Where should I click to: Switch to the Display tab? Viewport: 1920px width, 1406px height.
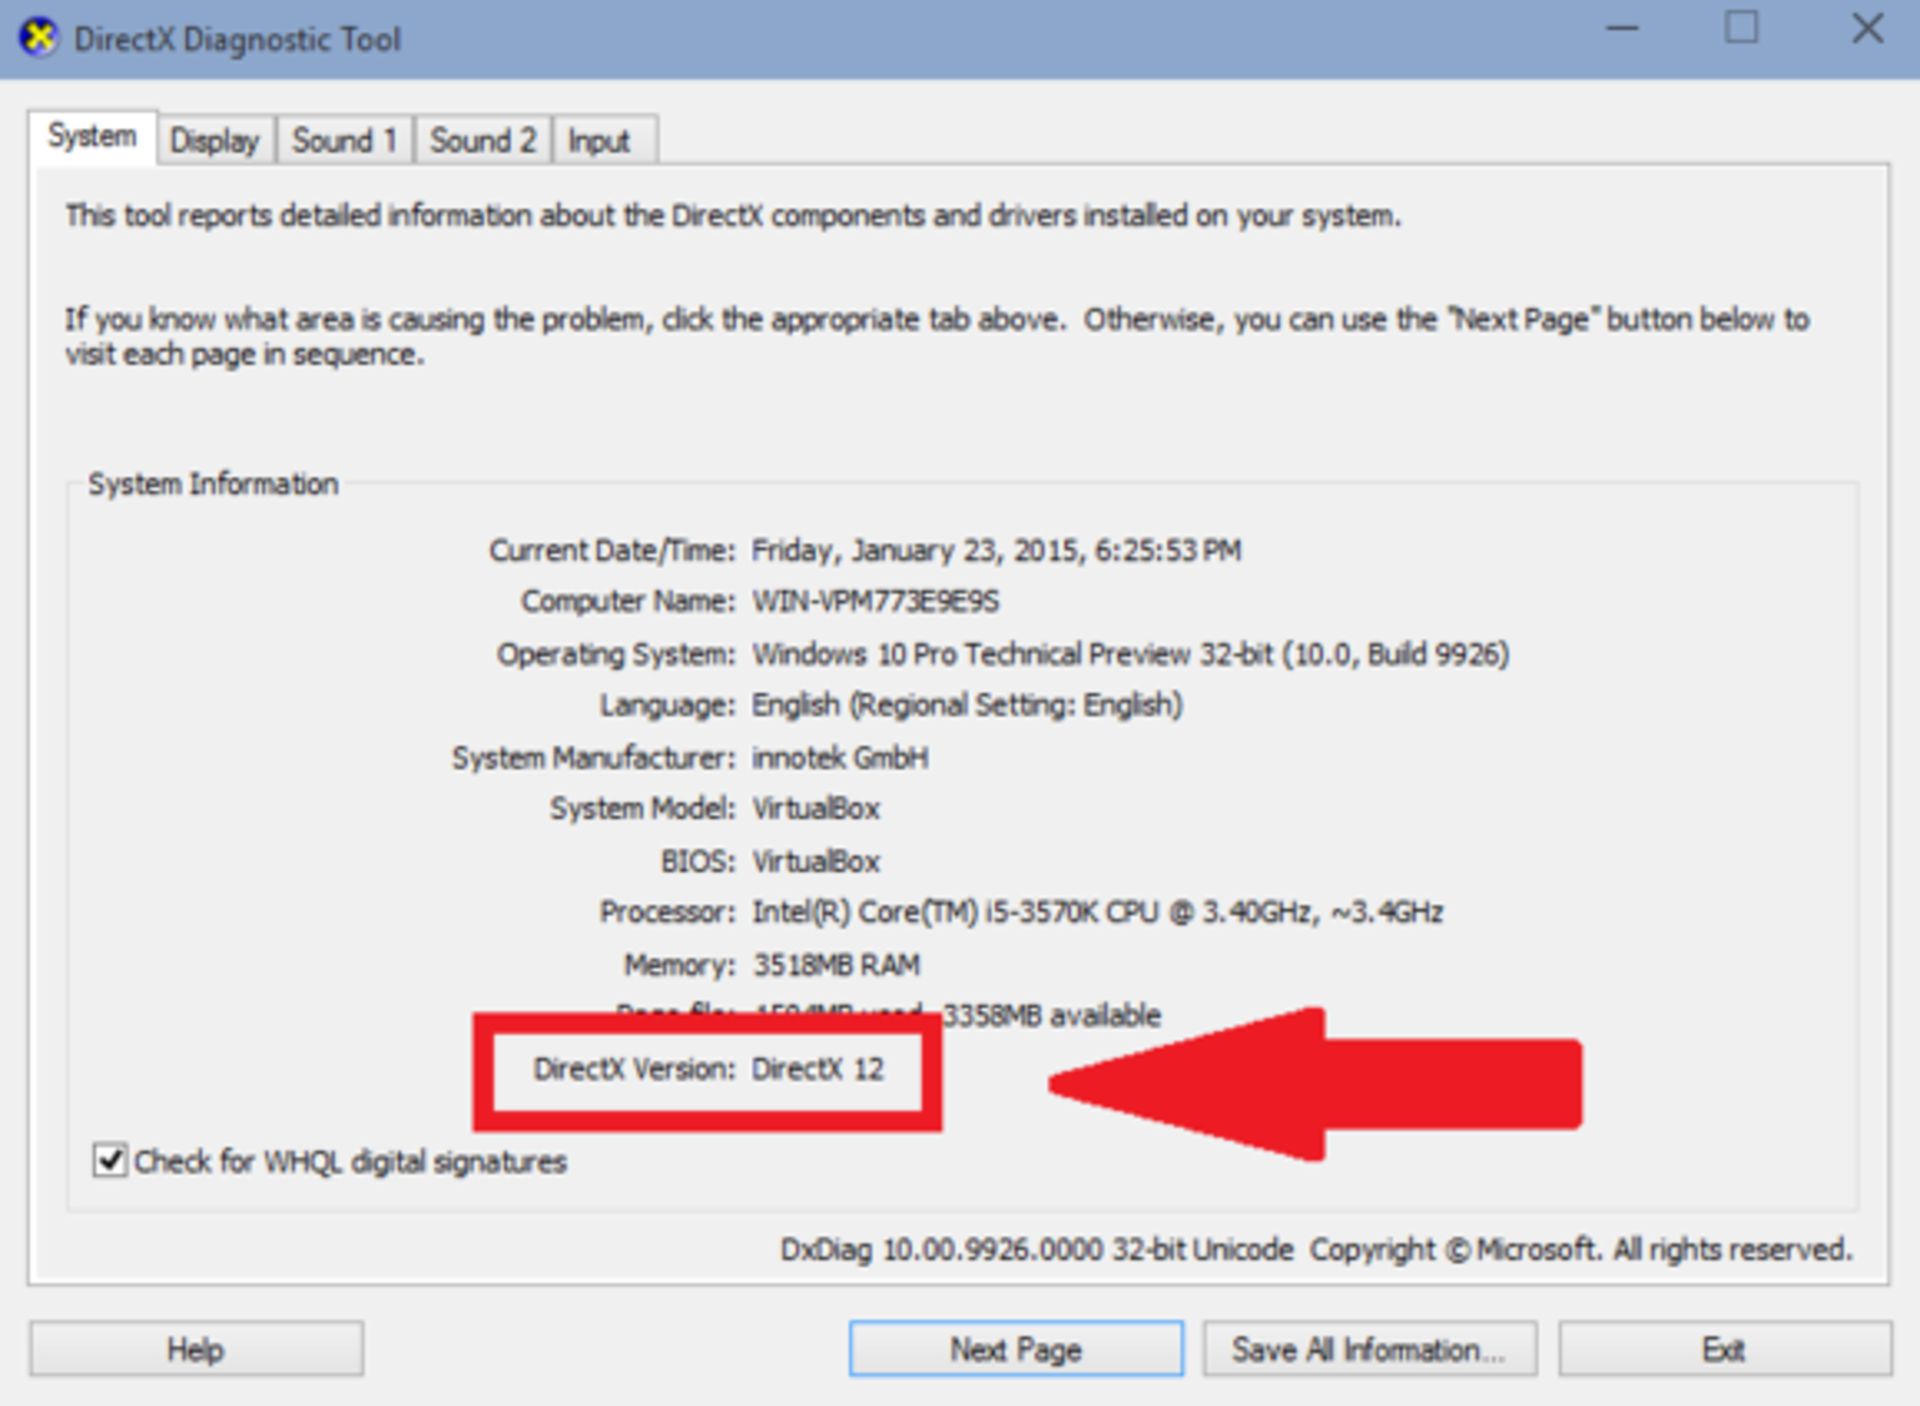[x=215, y=140]
